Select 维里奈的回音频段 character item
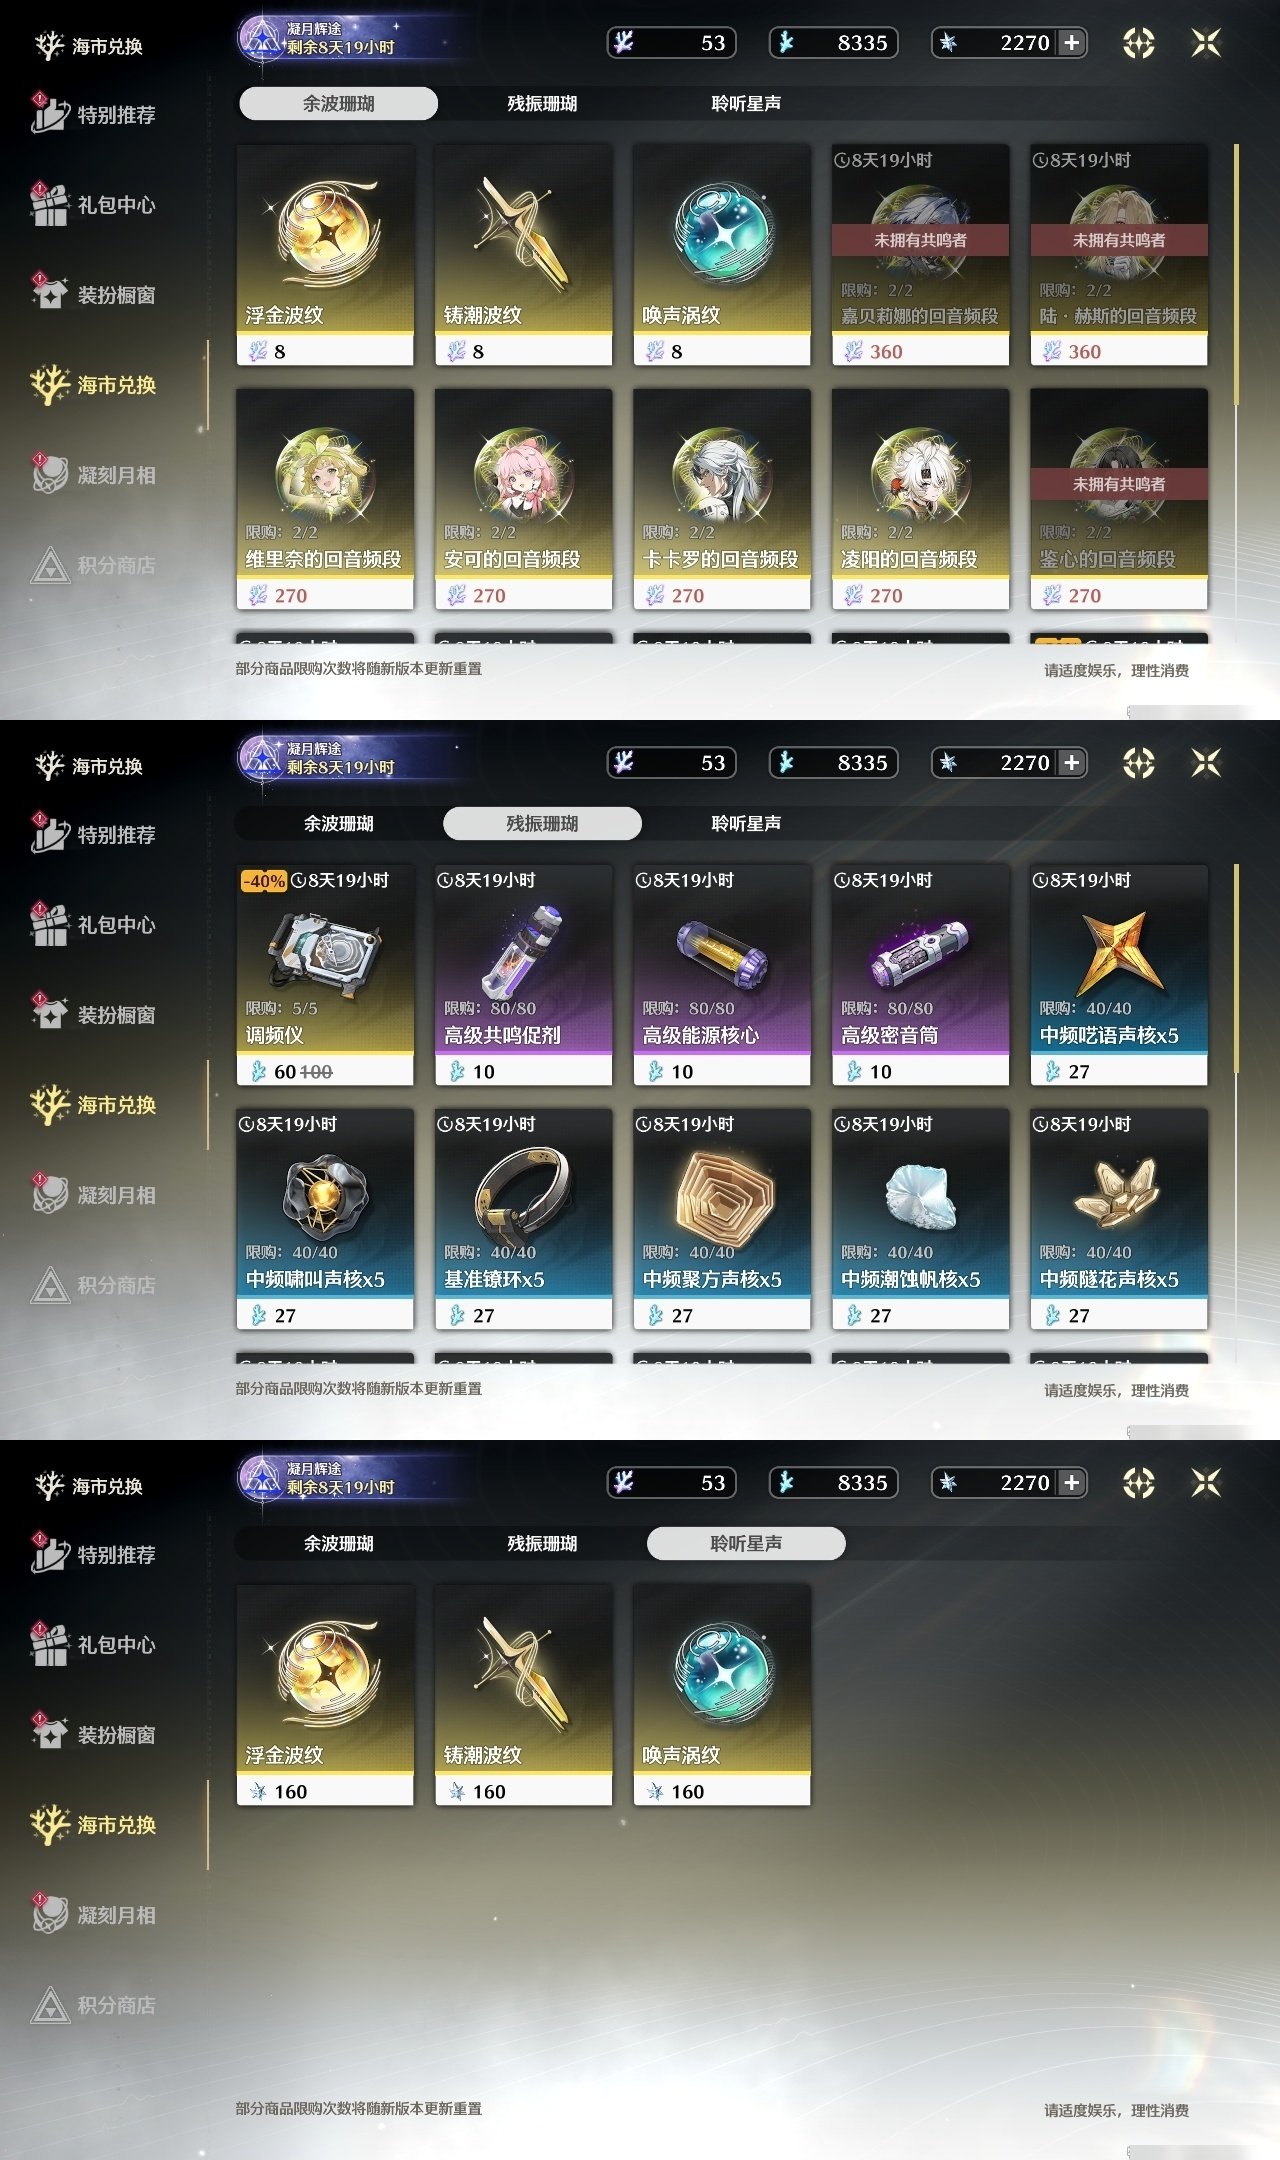 pyautogui.click(x=325, y=499)
